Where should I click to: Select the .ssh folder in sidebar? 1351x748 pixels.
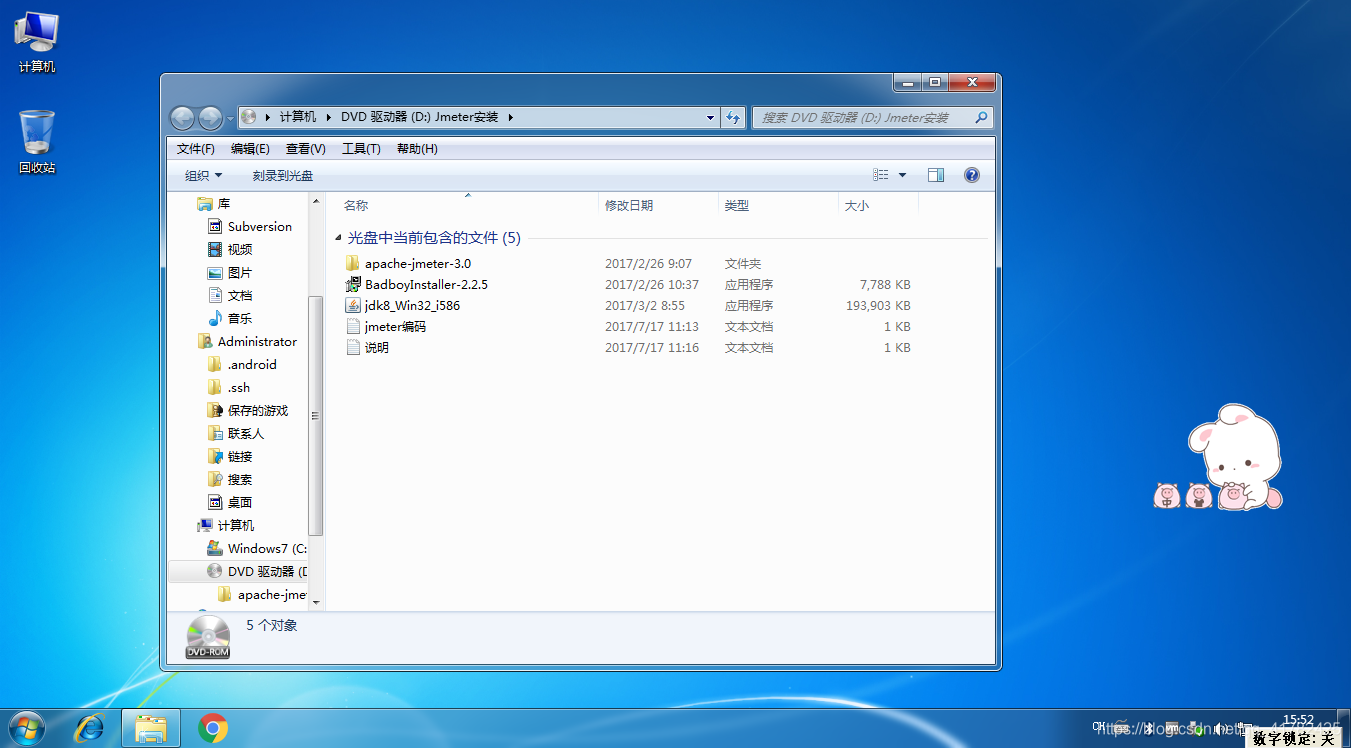(229, 387)
